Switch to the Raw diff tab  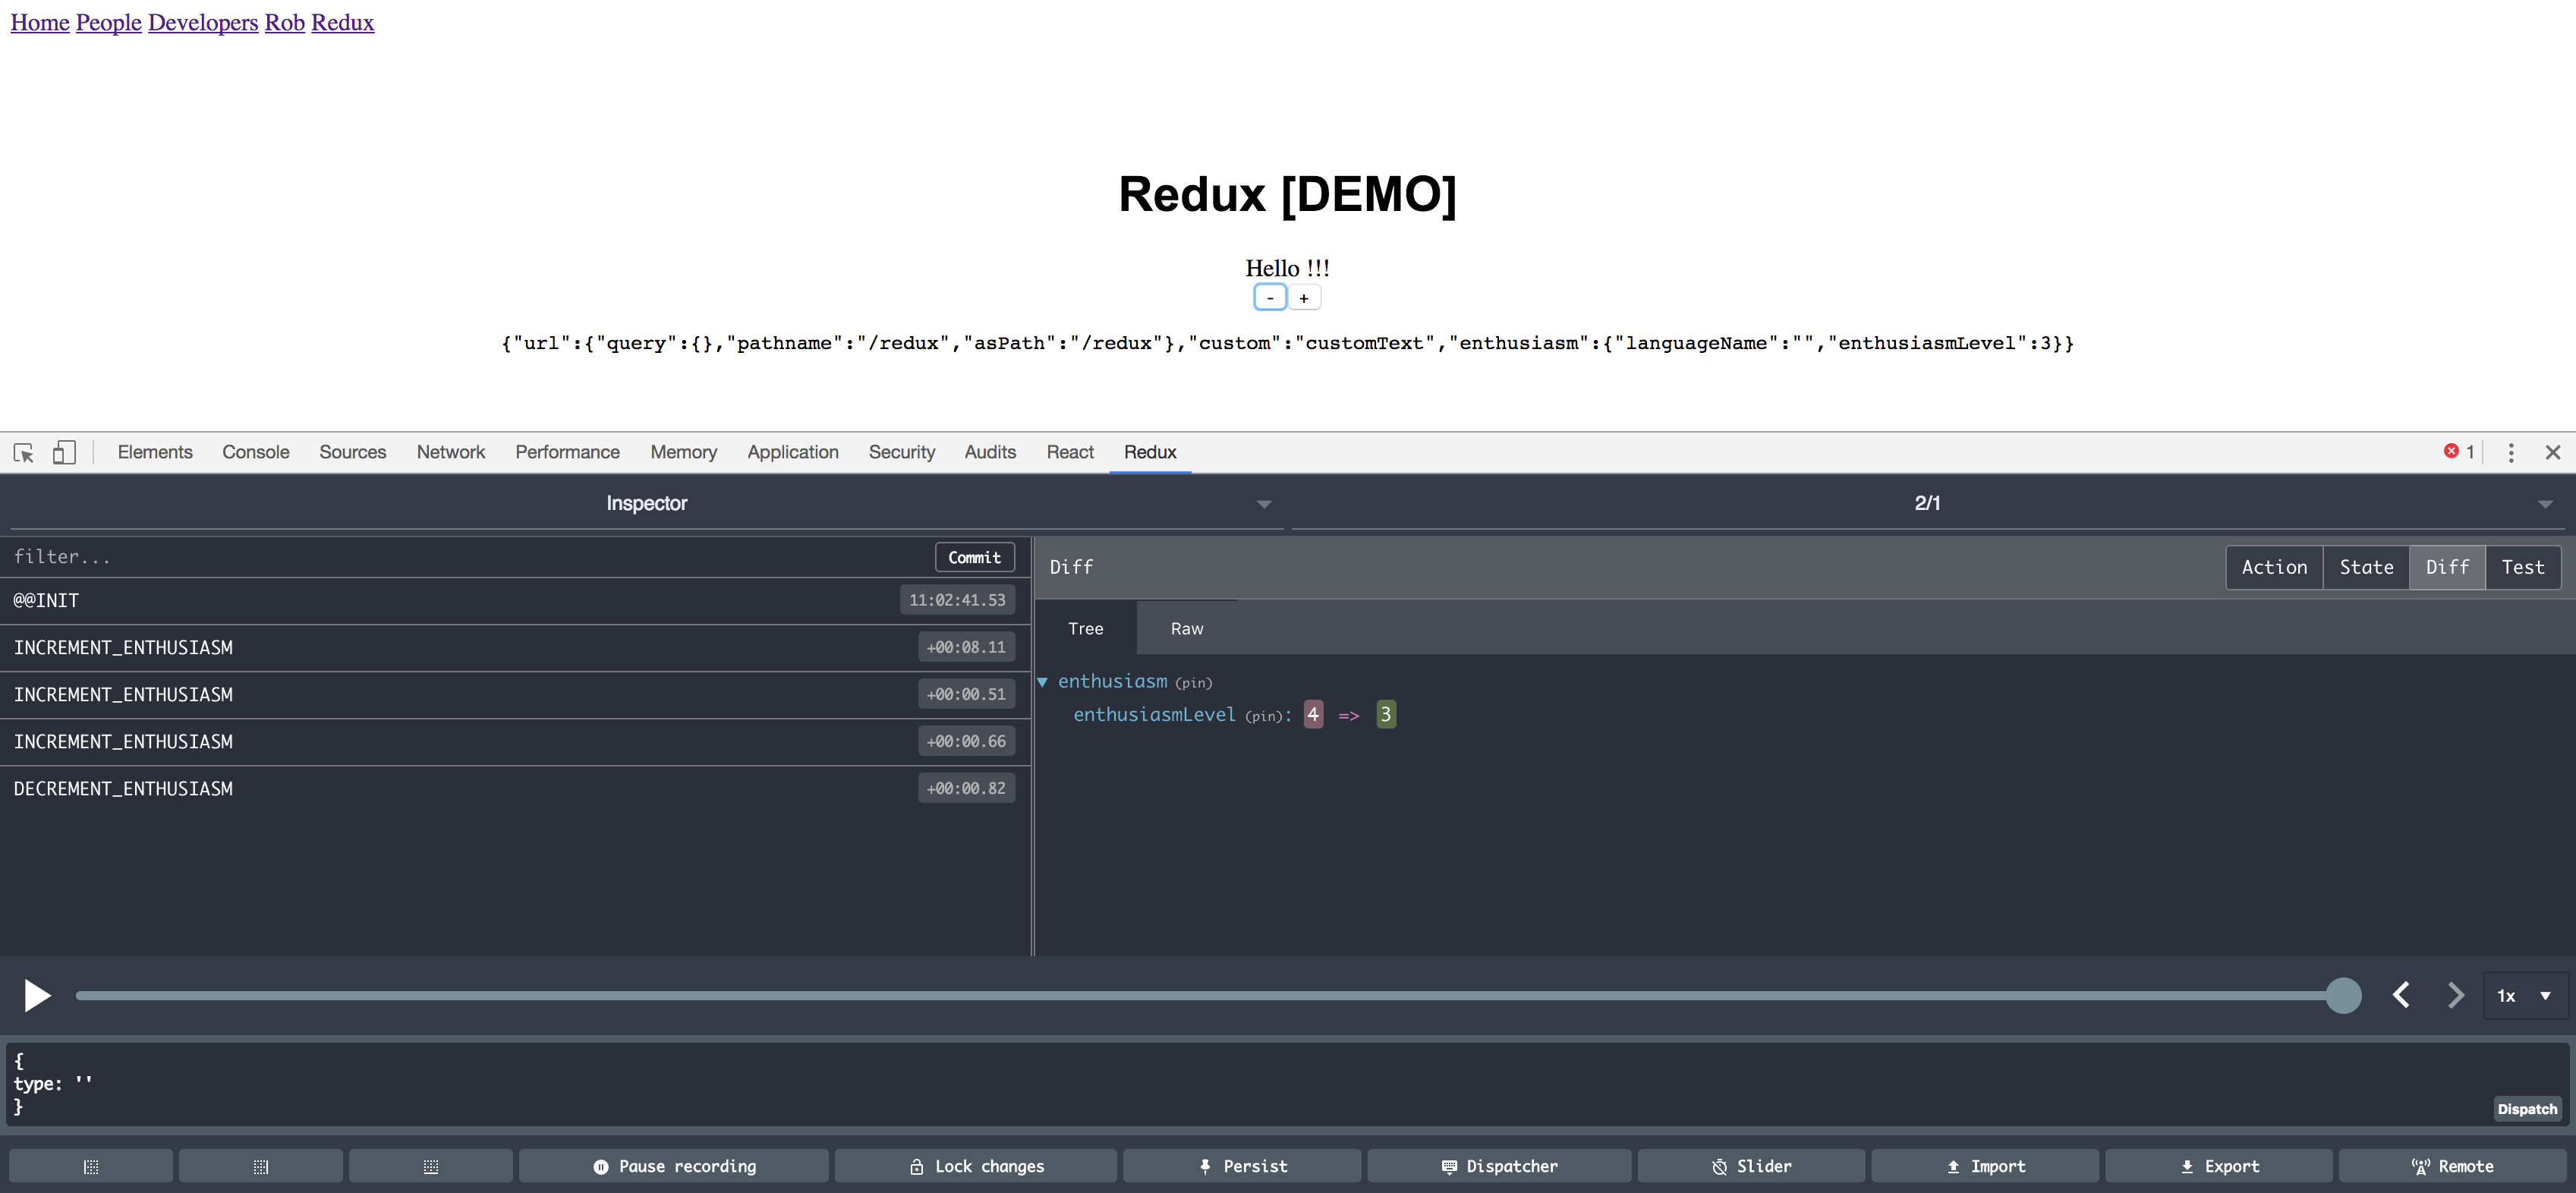click(1186, 628)
